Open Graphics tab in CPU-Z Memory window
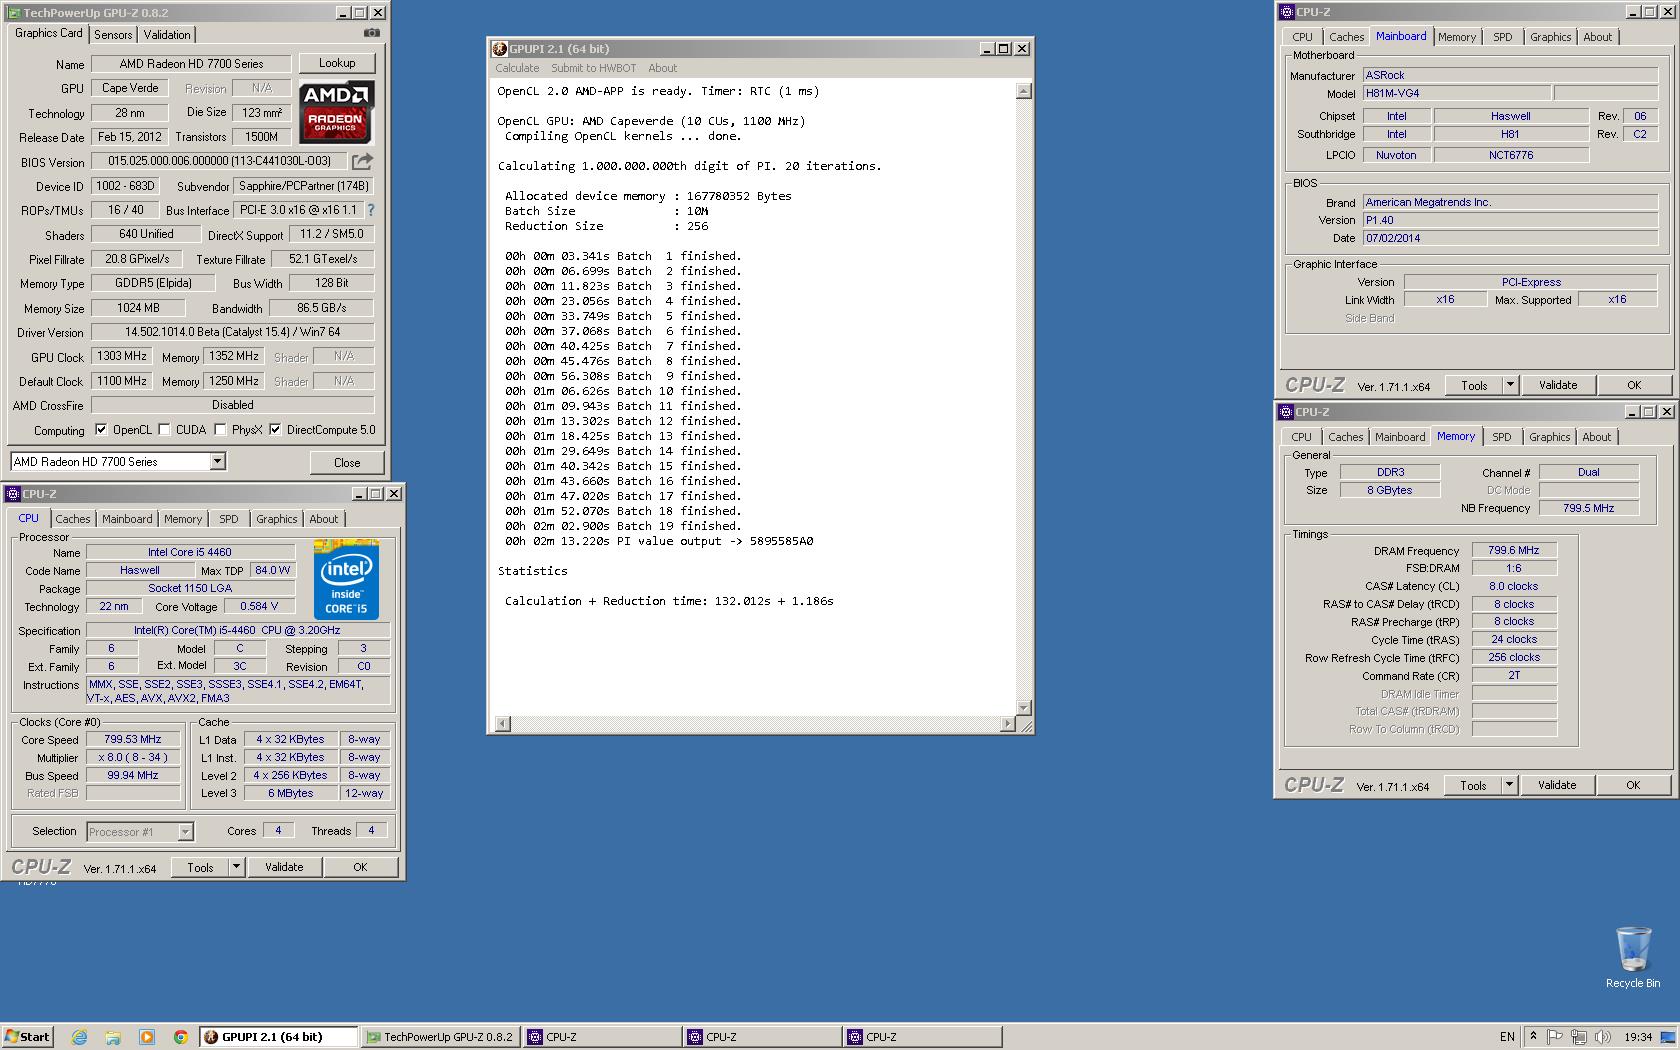This screenshot has height=1050, width=1680. [x=1550, y=437]
